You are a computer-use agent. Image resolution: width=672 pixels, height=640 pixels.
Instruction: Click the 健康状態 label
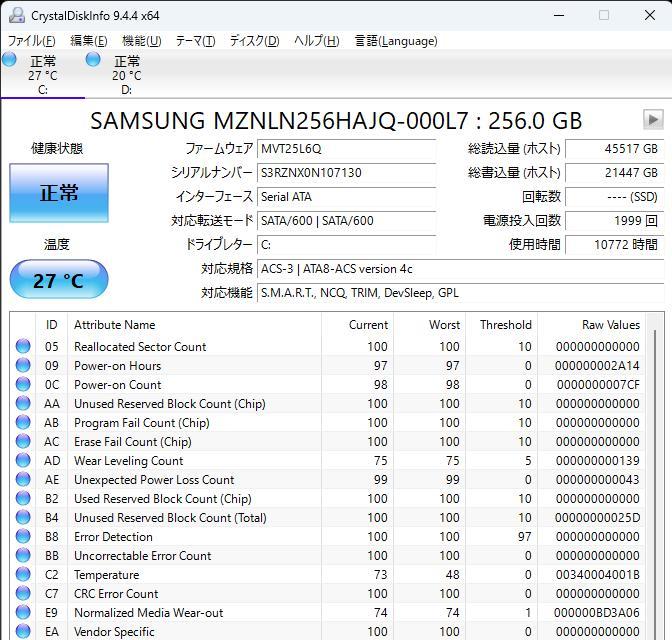[x=57, y=149]
